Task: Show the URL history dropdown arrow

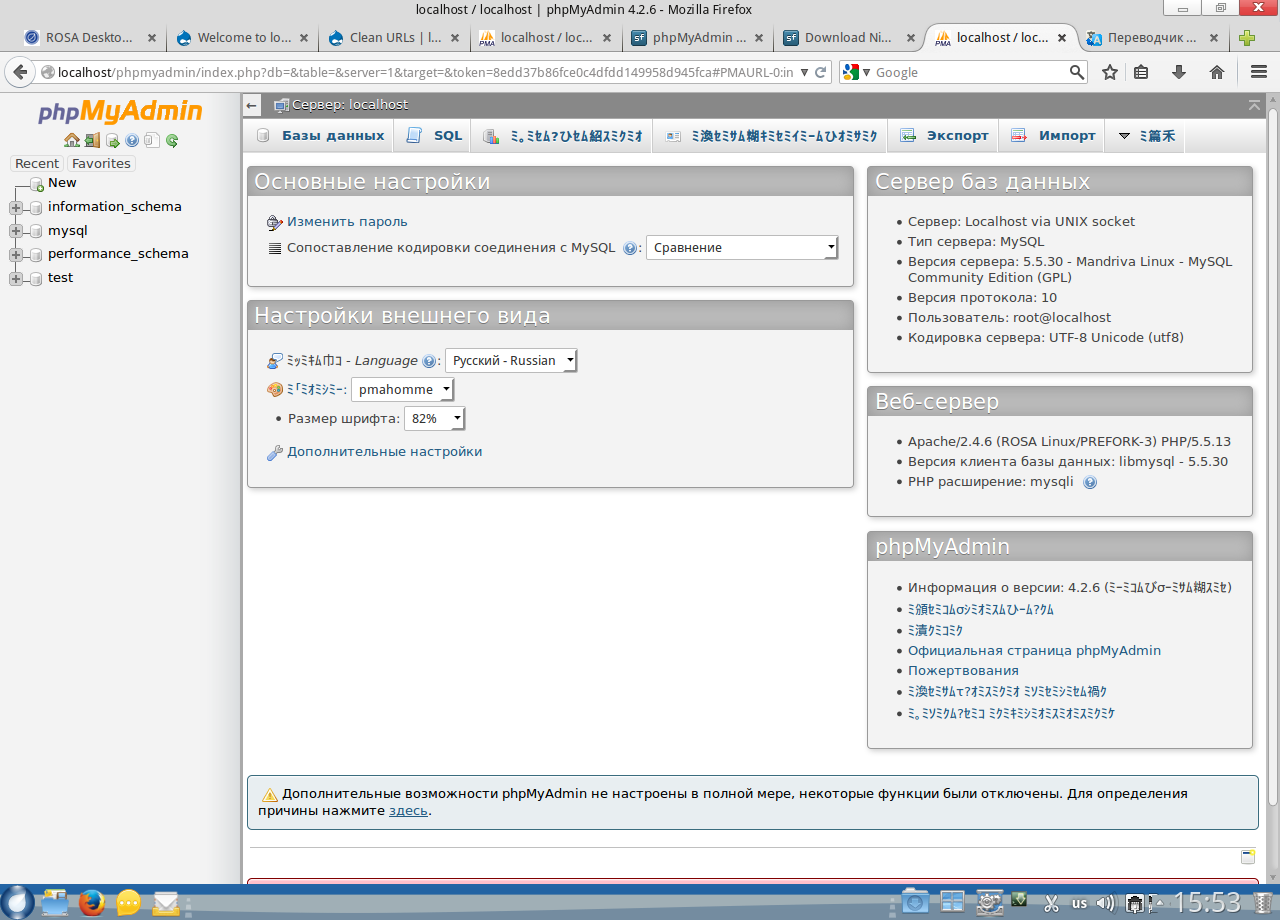Action: (805, 72)
